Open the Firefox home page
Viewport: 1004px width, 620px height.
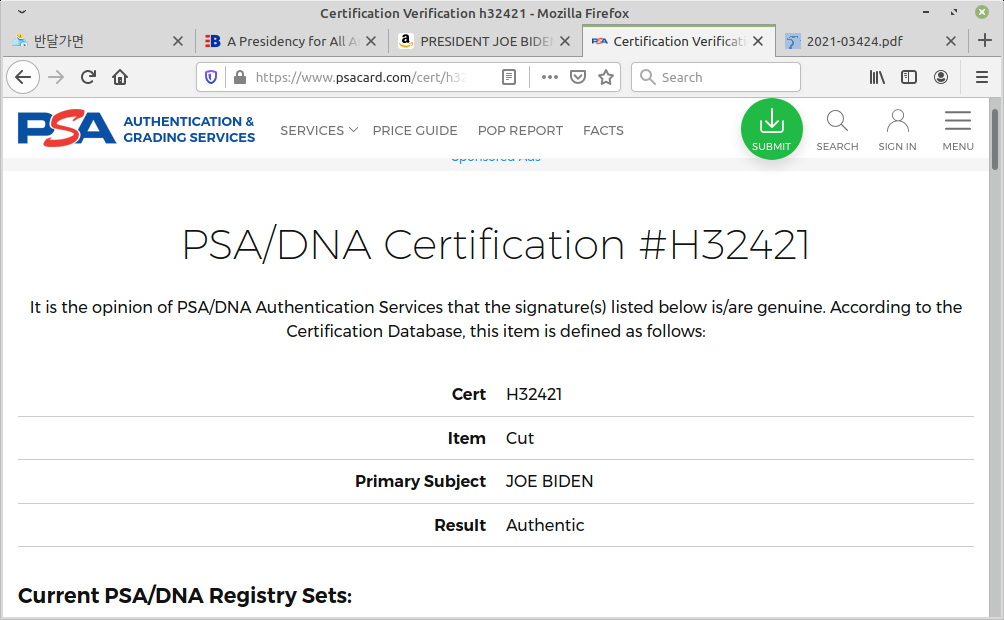pyautogui.click(x=120, y=78)
